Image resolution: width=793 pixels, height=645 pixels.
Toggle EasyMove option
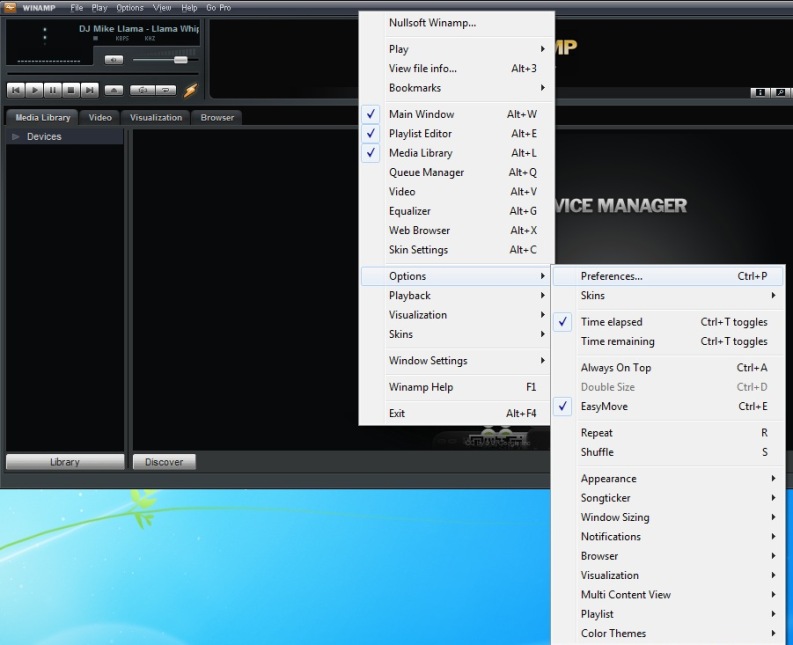click(668, 406)
